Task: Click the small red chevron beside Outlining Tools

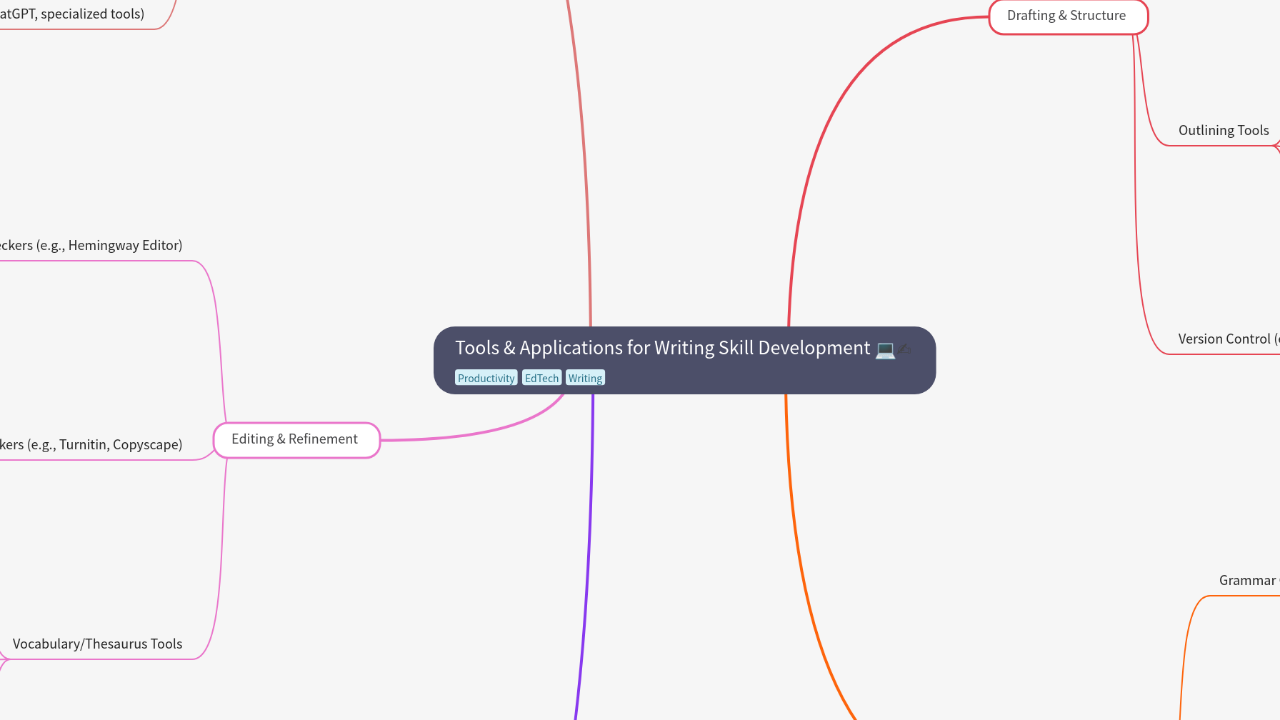Action: (x=1276, y=146)
